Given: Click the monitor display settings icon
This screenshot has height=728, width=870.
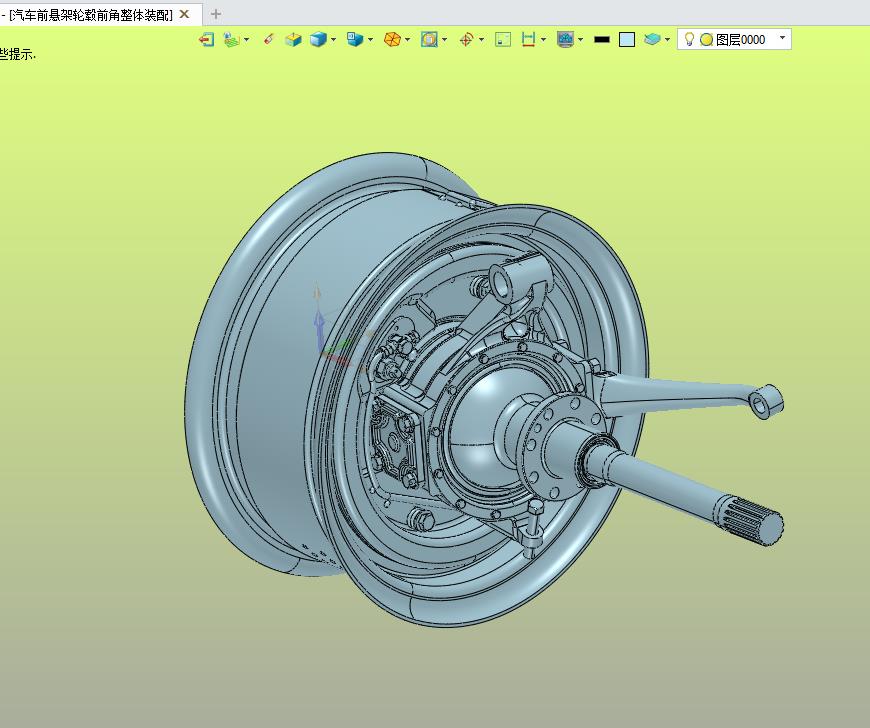Looking at the screenshot, I should pyautogui.click(x=565, y=39).
